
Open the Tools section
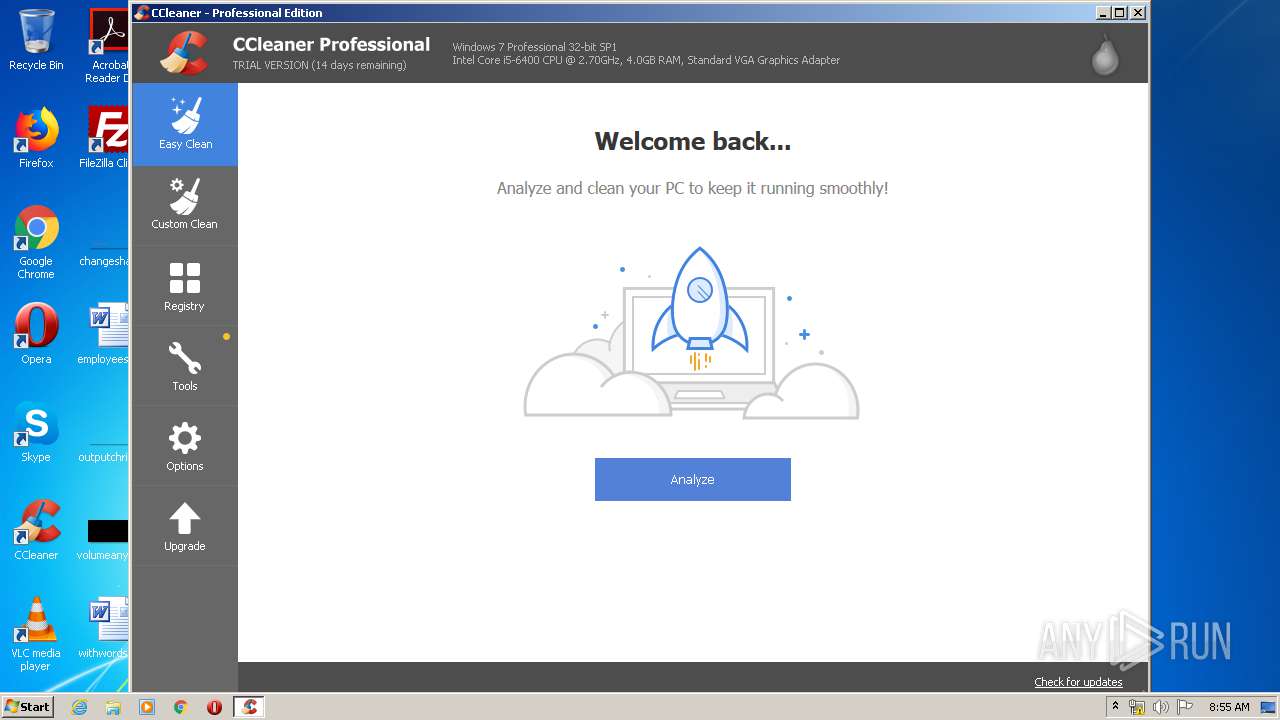click(185, 366)
